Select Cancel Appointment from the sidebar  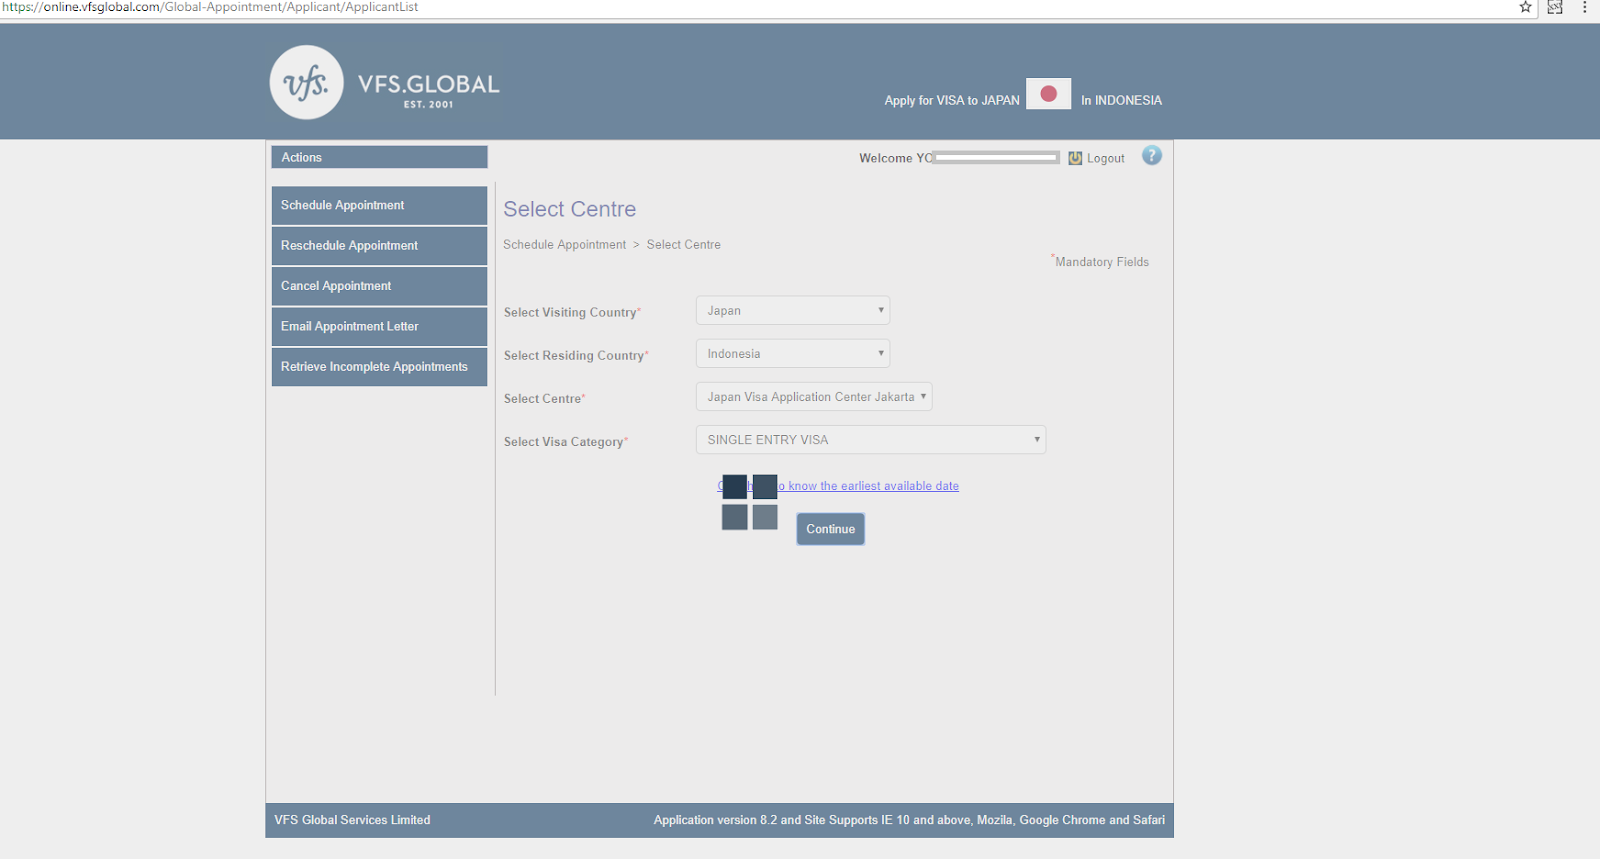(379, 286)
